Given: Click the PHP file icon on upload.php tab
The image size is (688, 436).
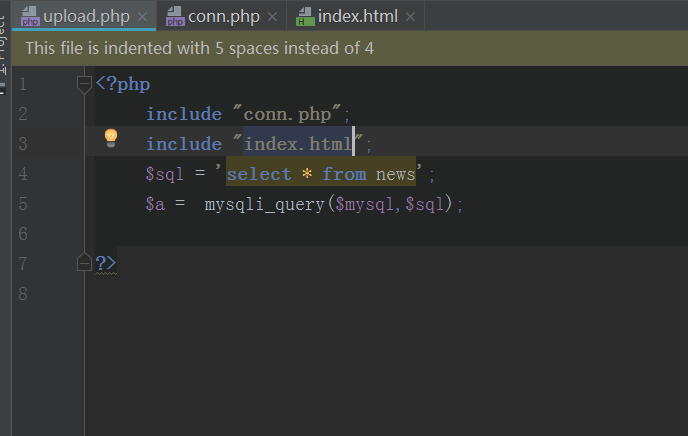Looking at the screenshot, I should [30, 17].
